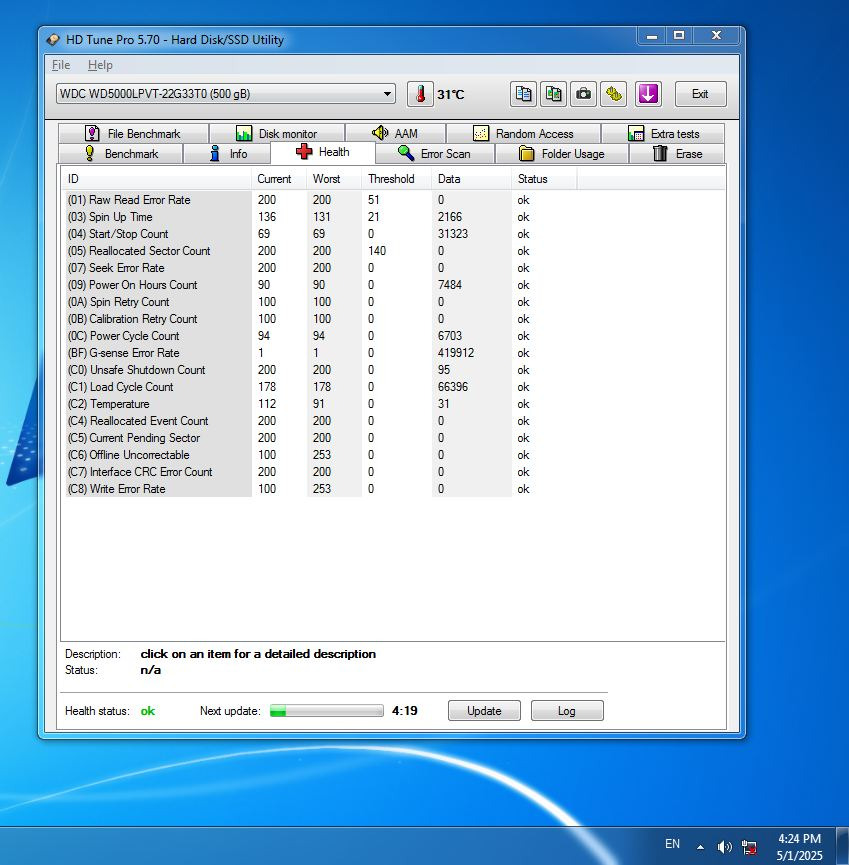849x865 pixels.
Task: Switch to Disk monitor tab
Action: pos(276,134)
